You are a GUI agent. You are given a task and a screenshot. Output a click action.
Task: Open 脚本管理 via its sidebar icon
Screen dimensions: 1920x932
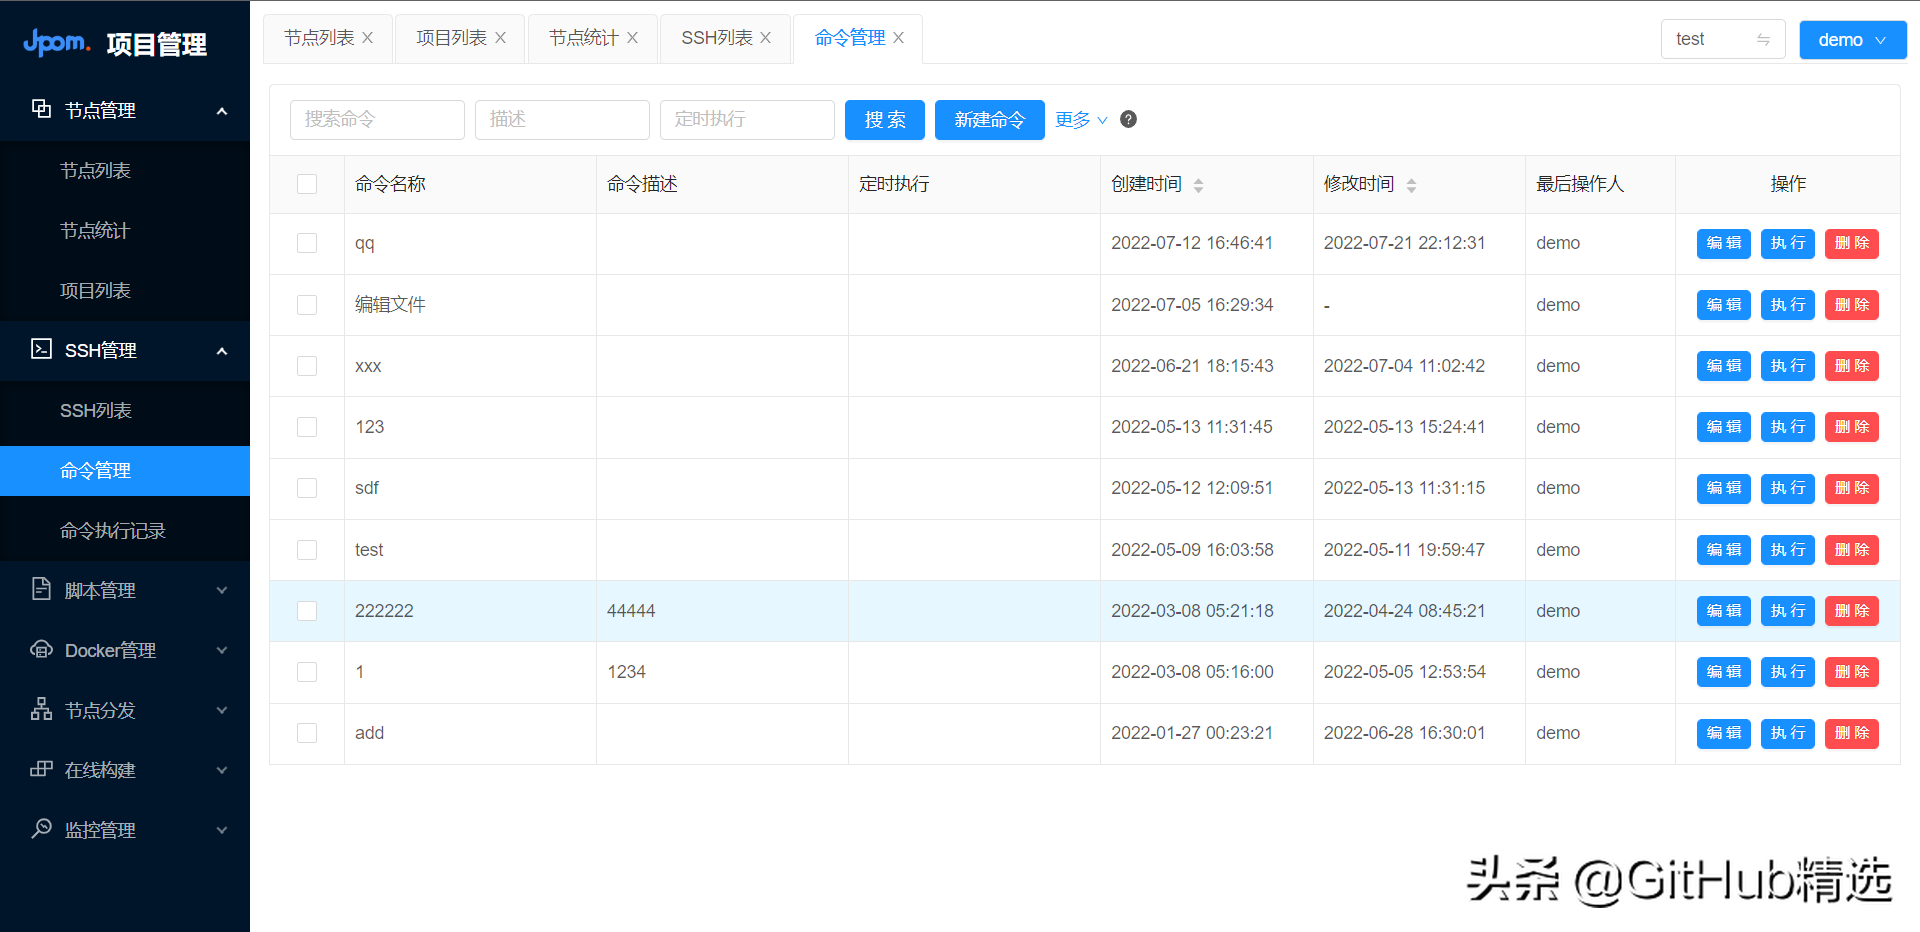[41, 590]
